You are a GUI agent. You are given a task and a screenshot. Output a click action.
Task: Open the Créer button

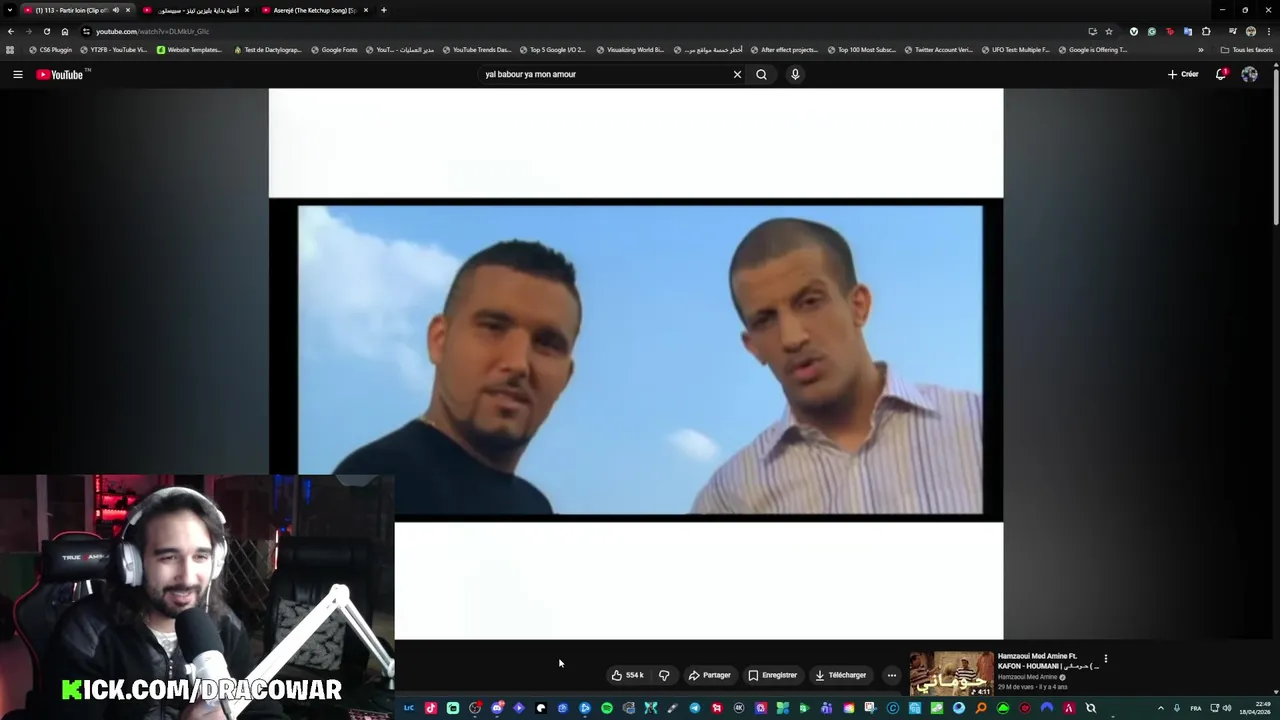click(x=1183, y=74)
